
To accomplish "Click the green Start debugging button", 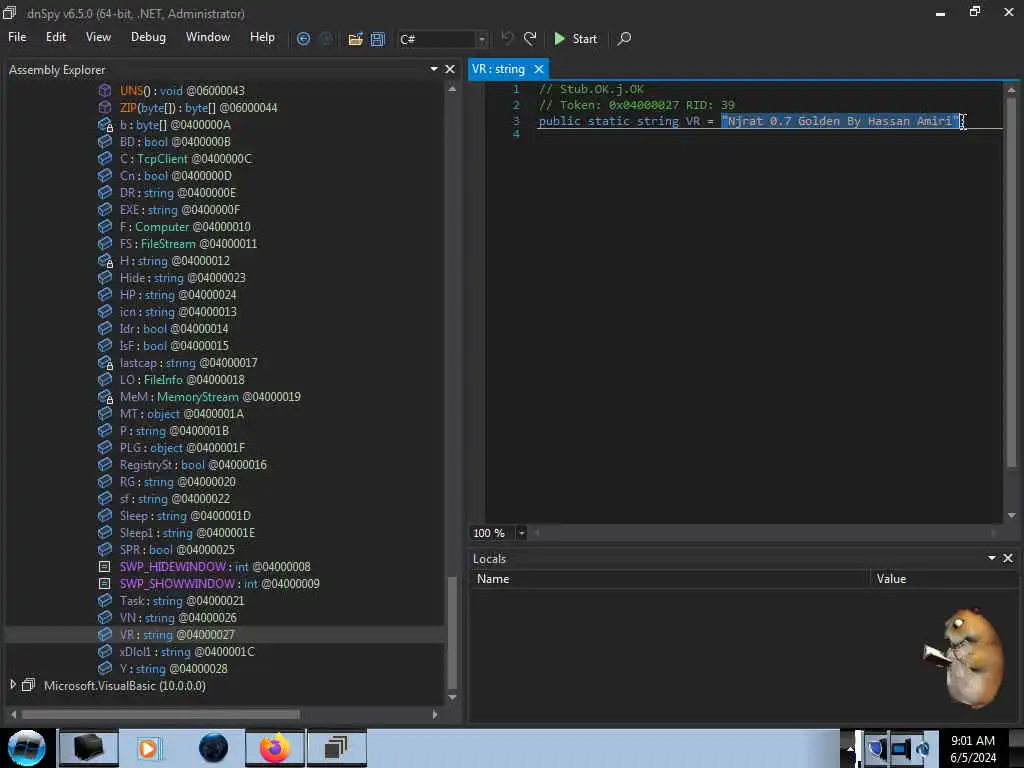I will (575, 39).
